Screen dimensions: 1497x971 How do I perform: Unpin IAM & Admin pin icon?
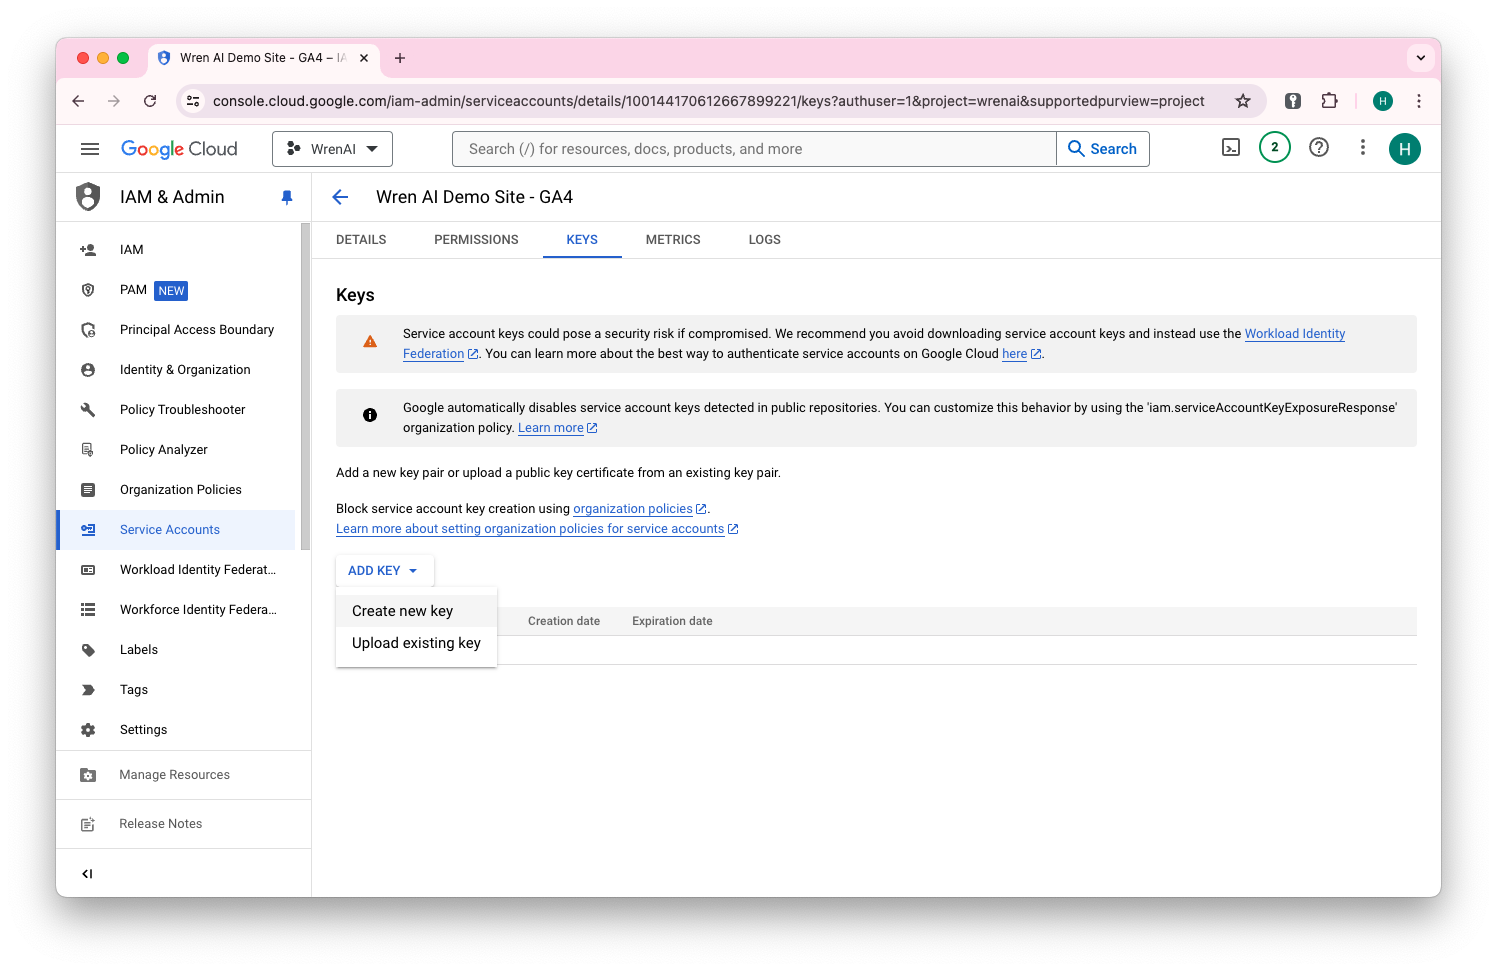pyautogui.click(x=287, y=197)
